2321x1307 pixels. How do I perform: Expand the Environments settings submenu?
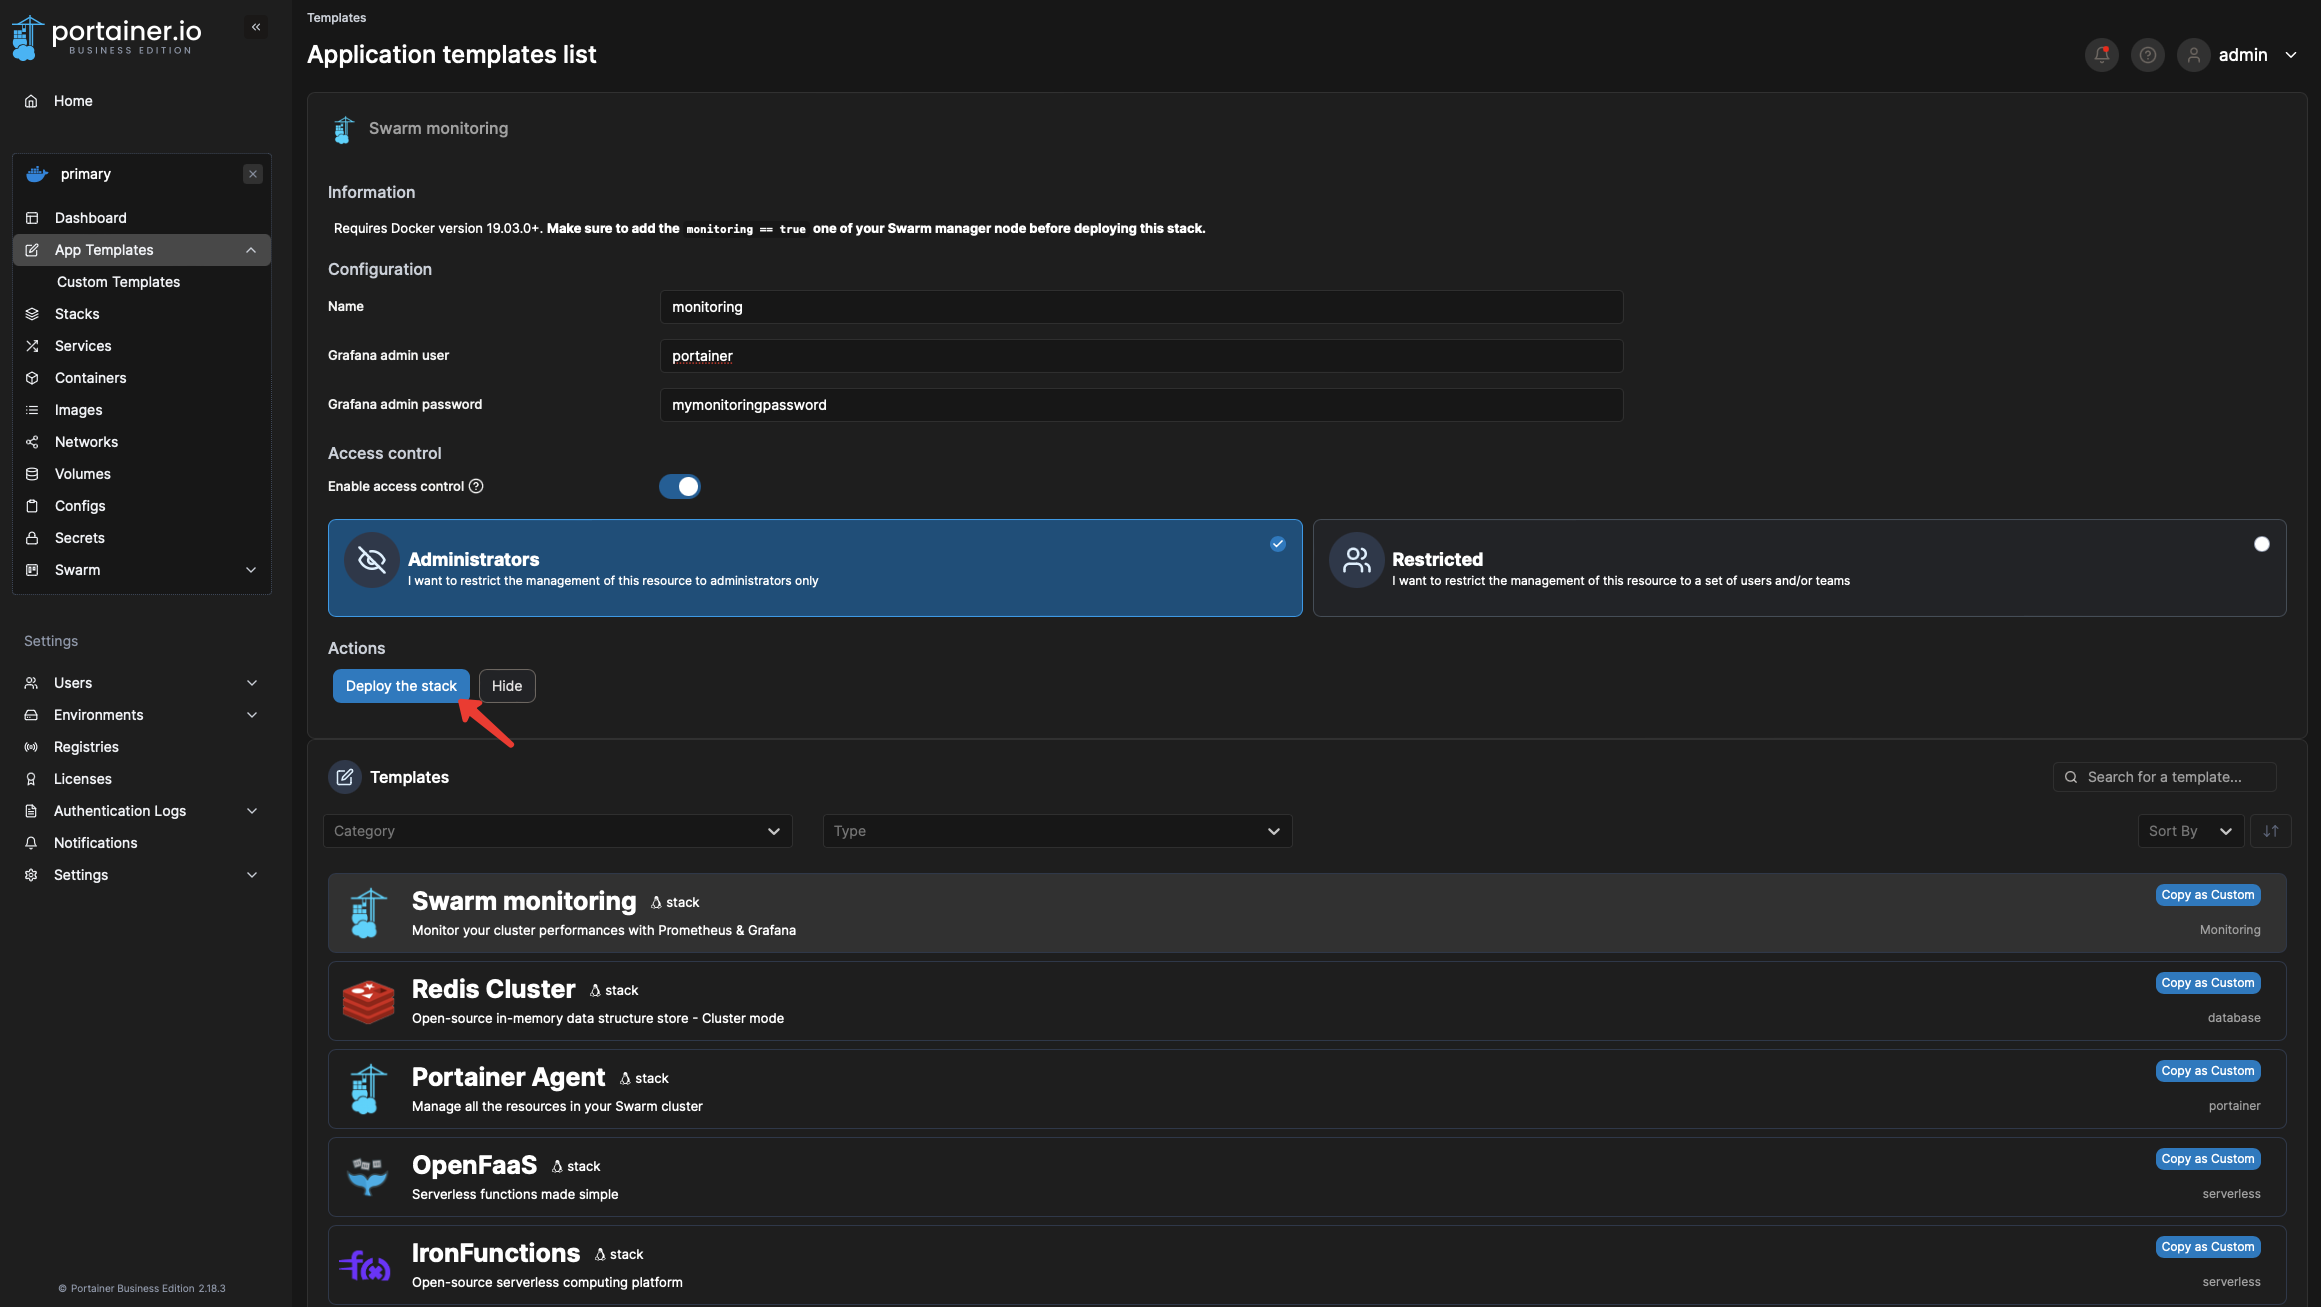(252, 715)
